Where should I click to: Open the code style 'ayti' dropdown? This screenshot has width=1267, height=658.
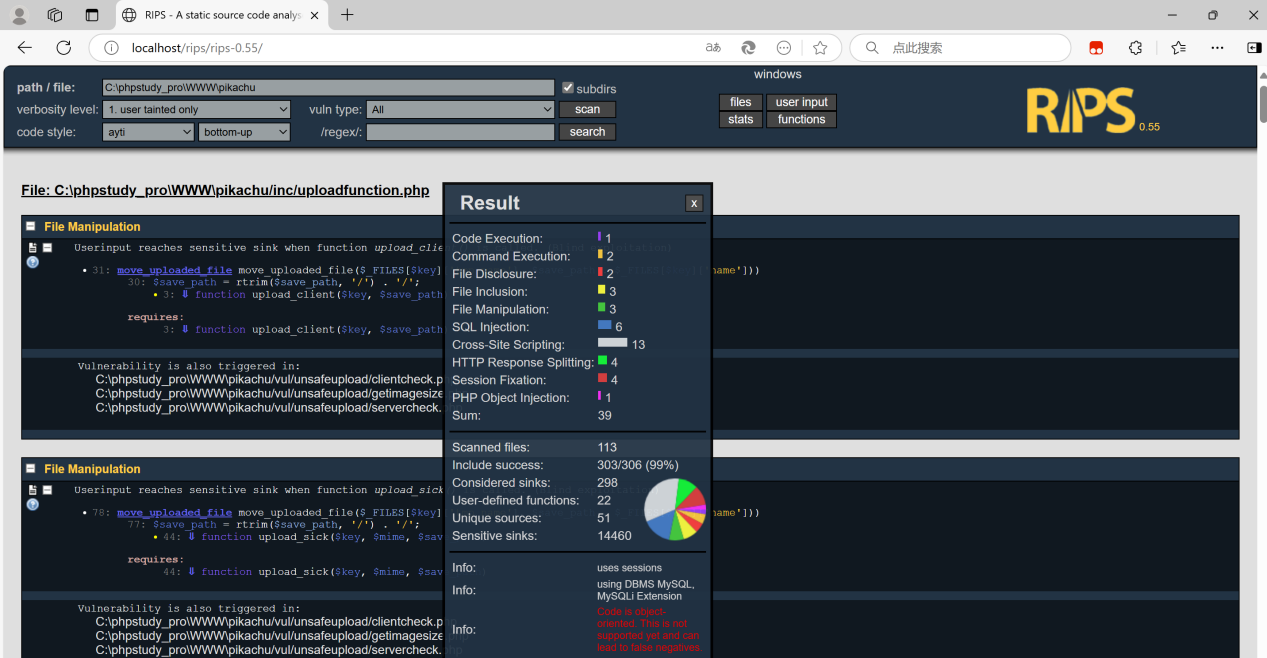(x=148, y=132)
